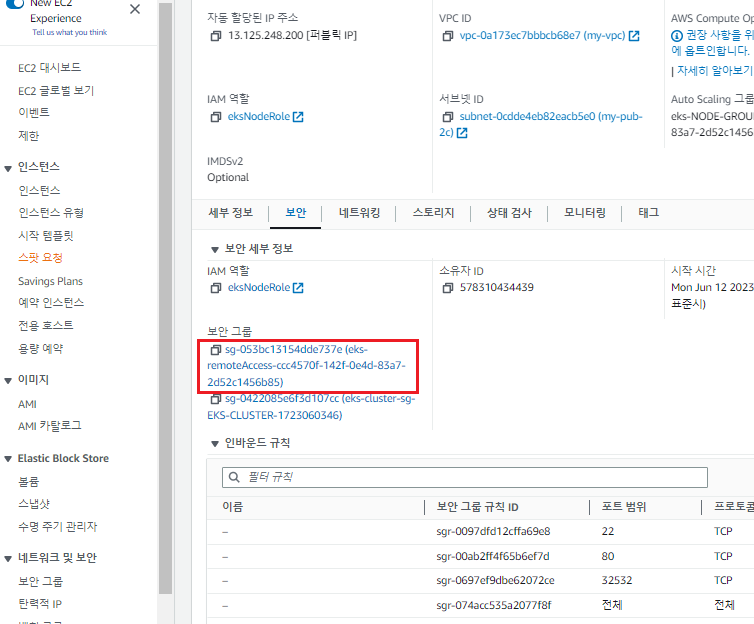
Task: Select rule ID sgr-0697ef9dbe62072ce
Action: coord(495,581)
